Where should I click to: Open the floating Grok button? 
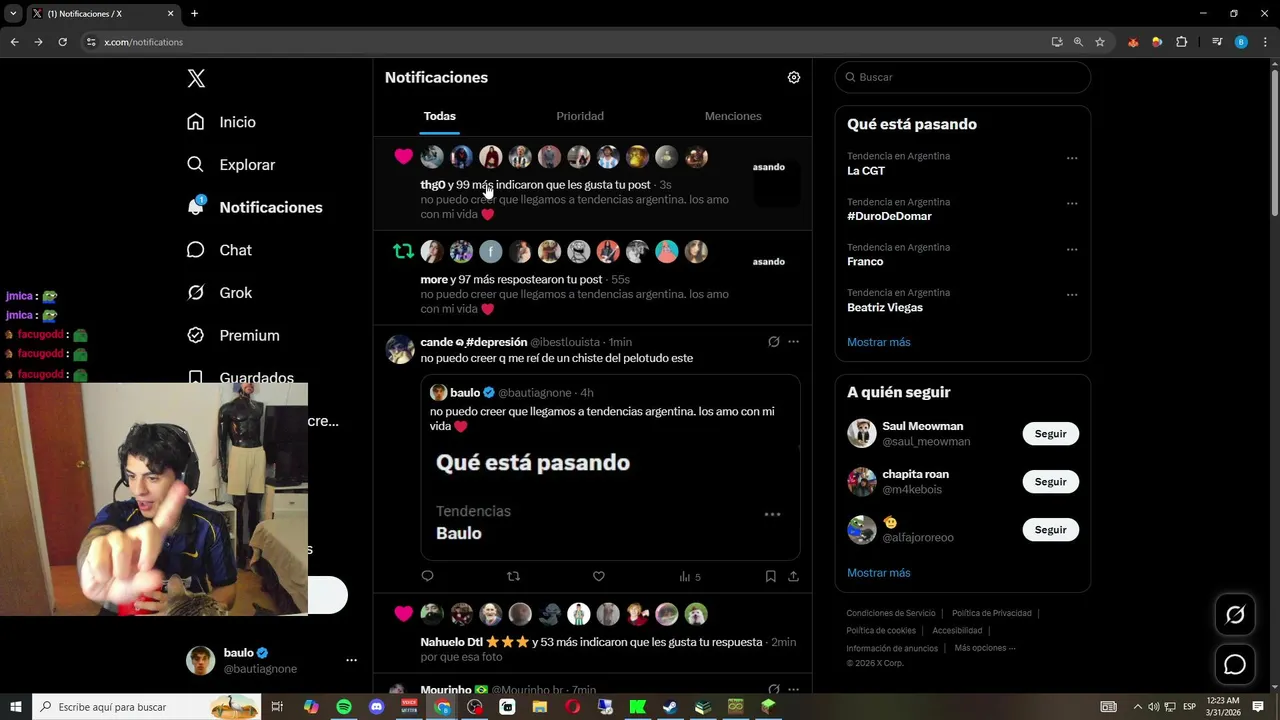1235,615
